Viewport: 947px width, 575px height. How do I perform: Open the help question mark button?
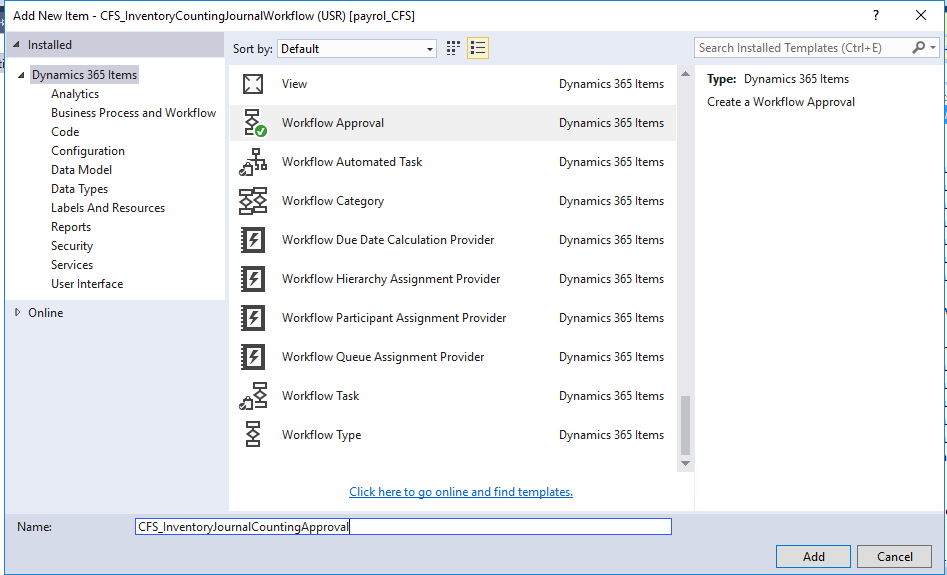[876, 16]
